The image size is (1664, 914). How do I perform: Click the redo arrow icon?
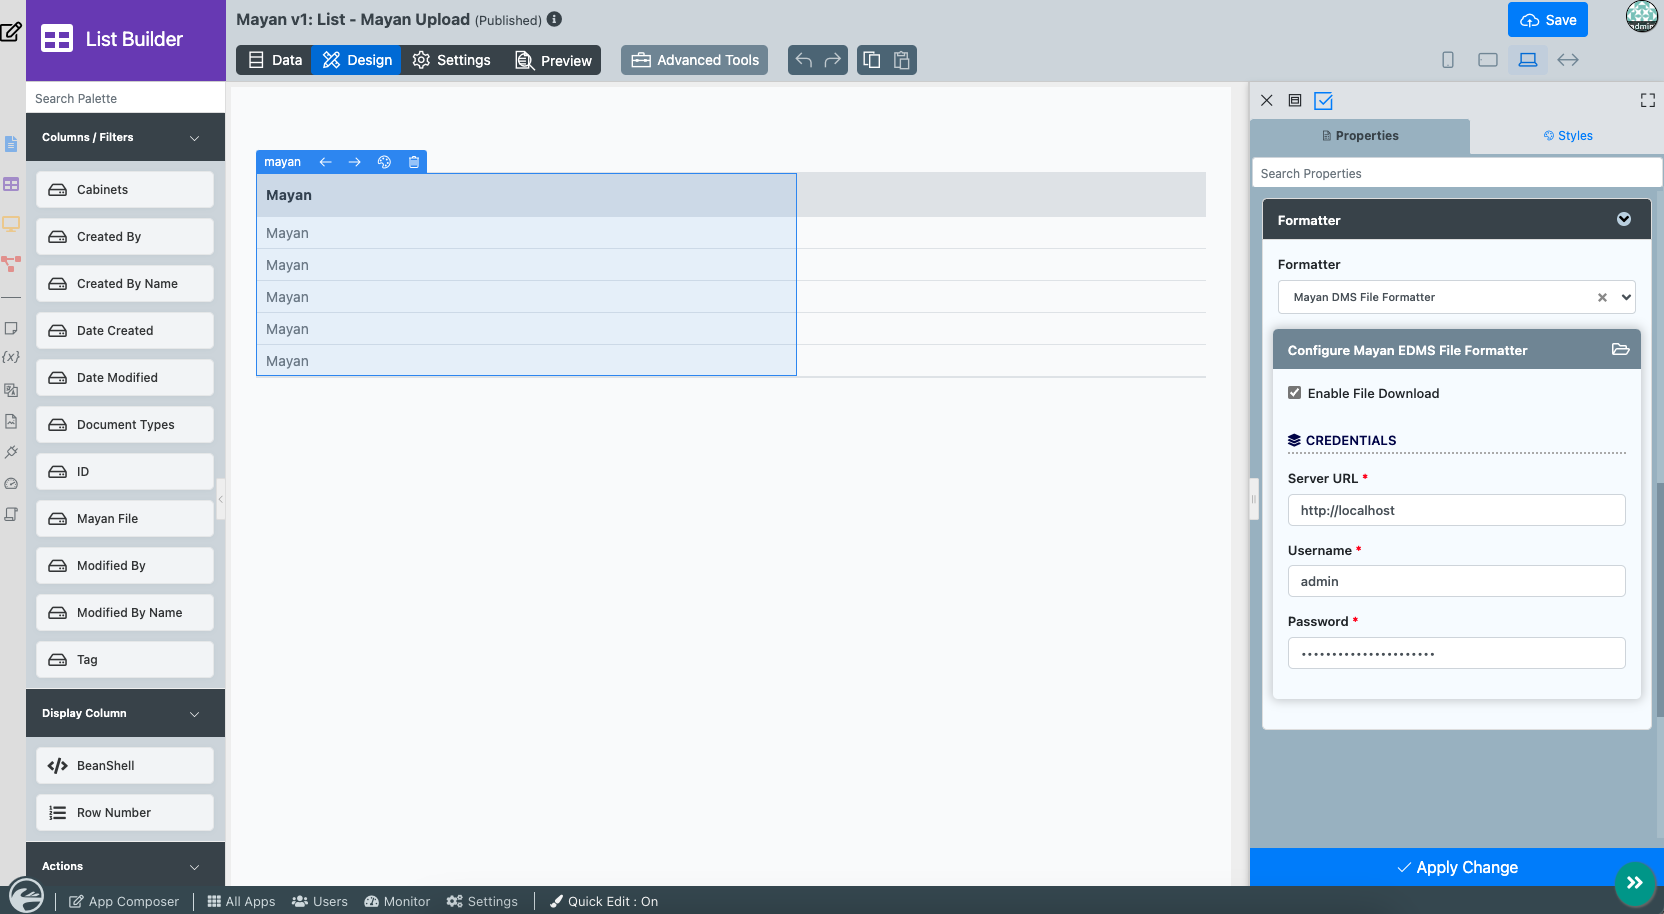[x=833, y=60]
